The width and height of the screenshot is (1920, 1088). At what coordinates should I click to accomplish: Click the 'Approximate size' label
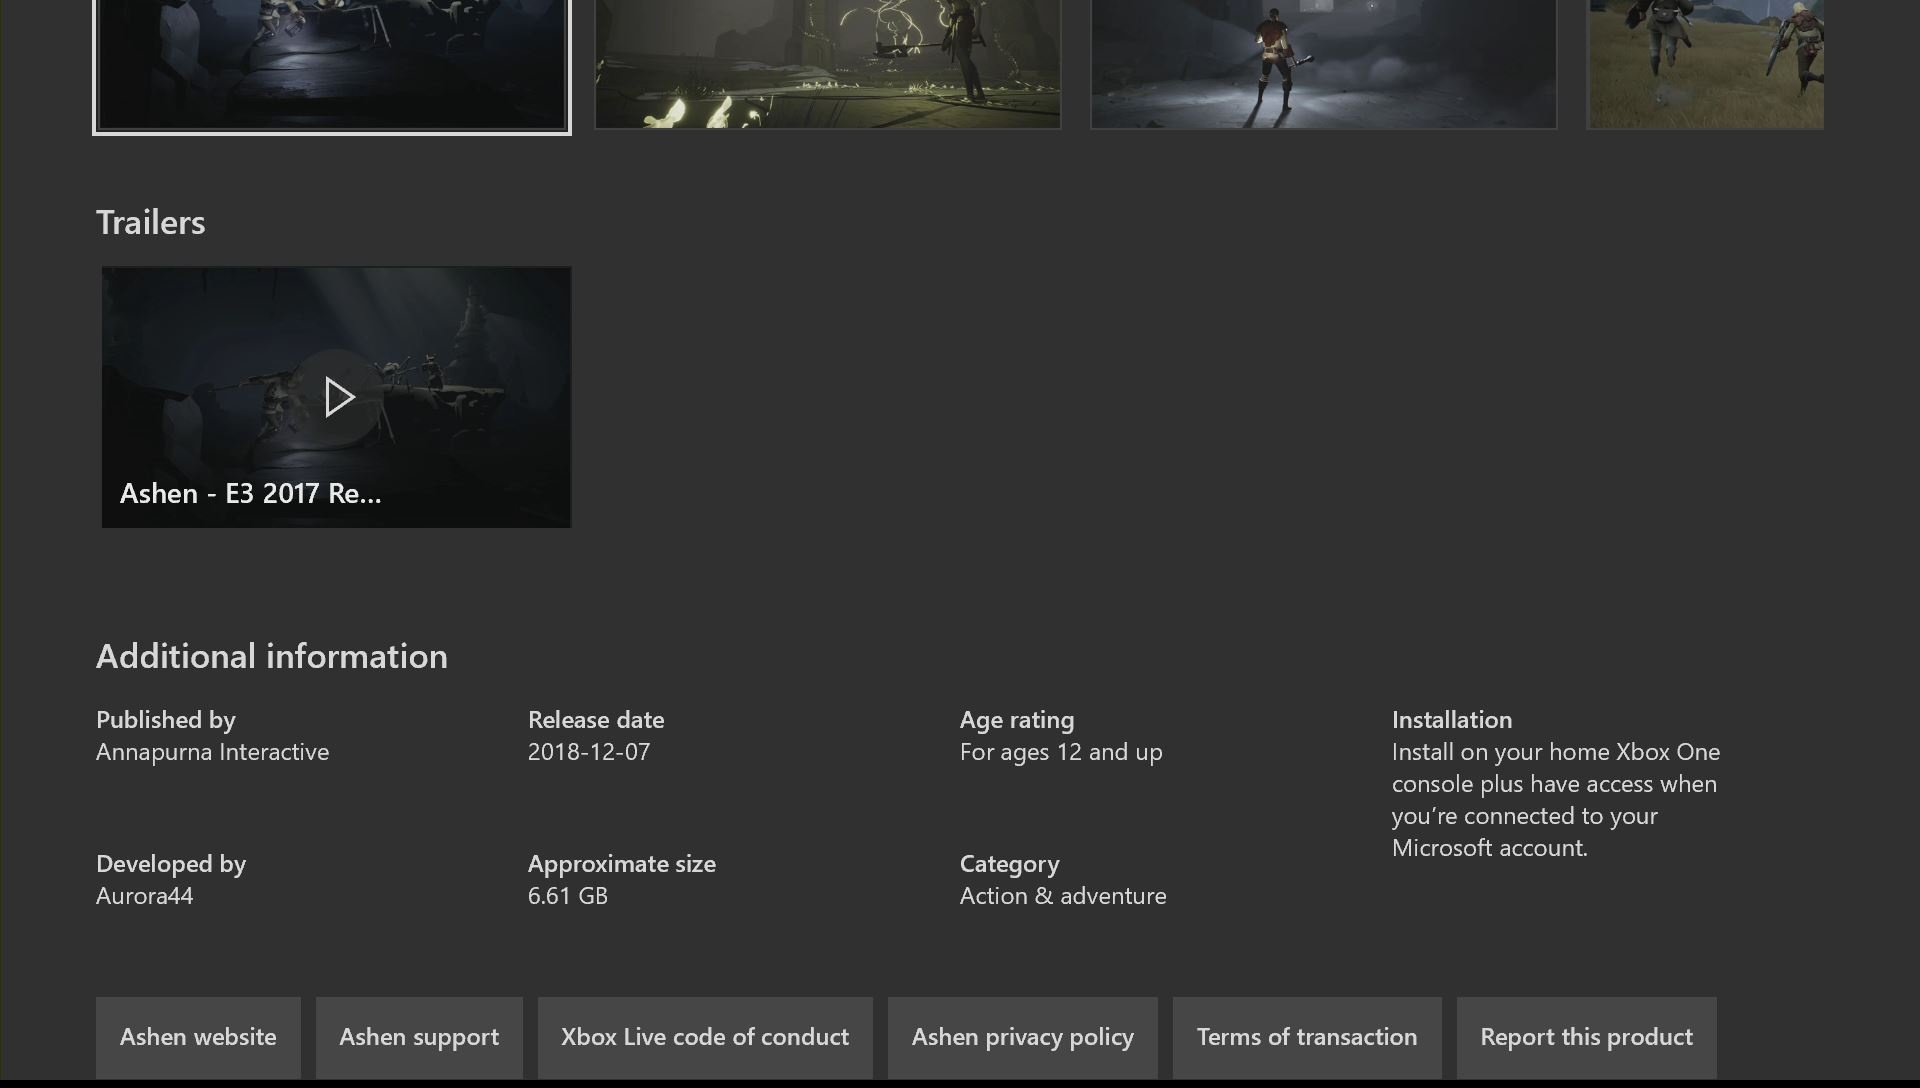tap(622, 864)
